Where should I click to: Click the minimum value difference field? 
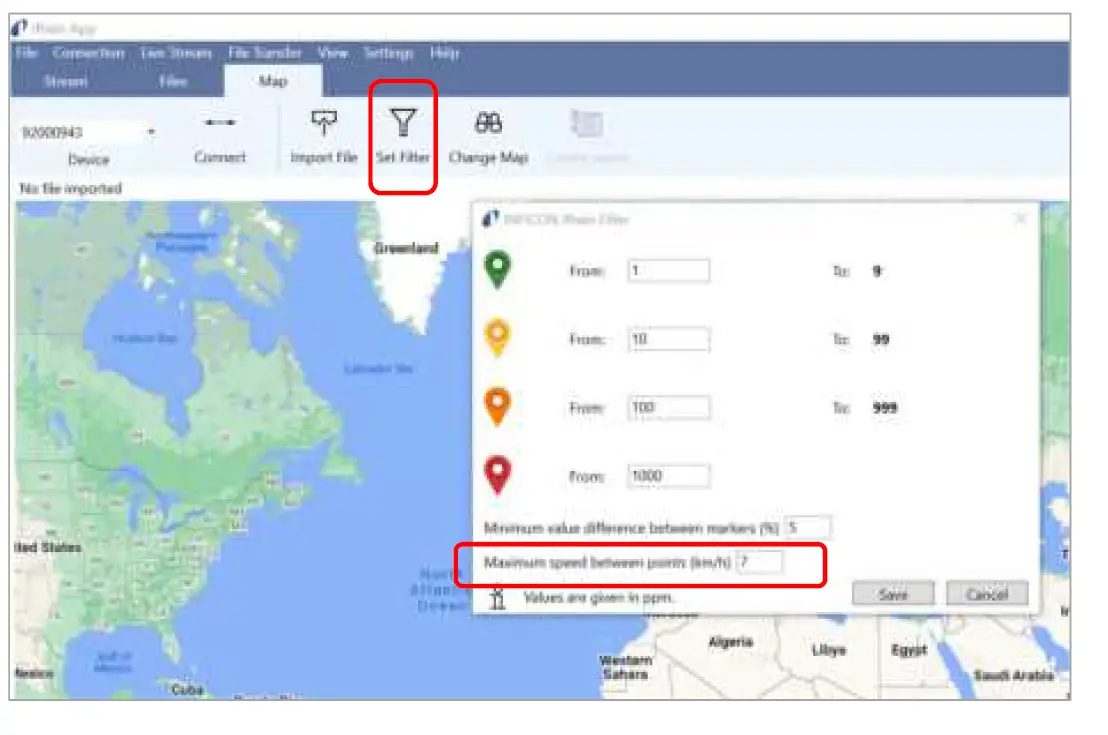pyautogui.click(x=808, y=527)
